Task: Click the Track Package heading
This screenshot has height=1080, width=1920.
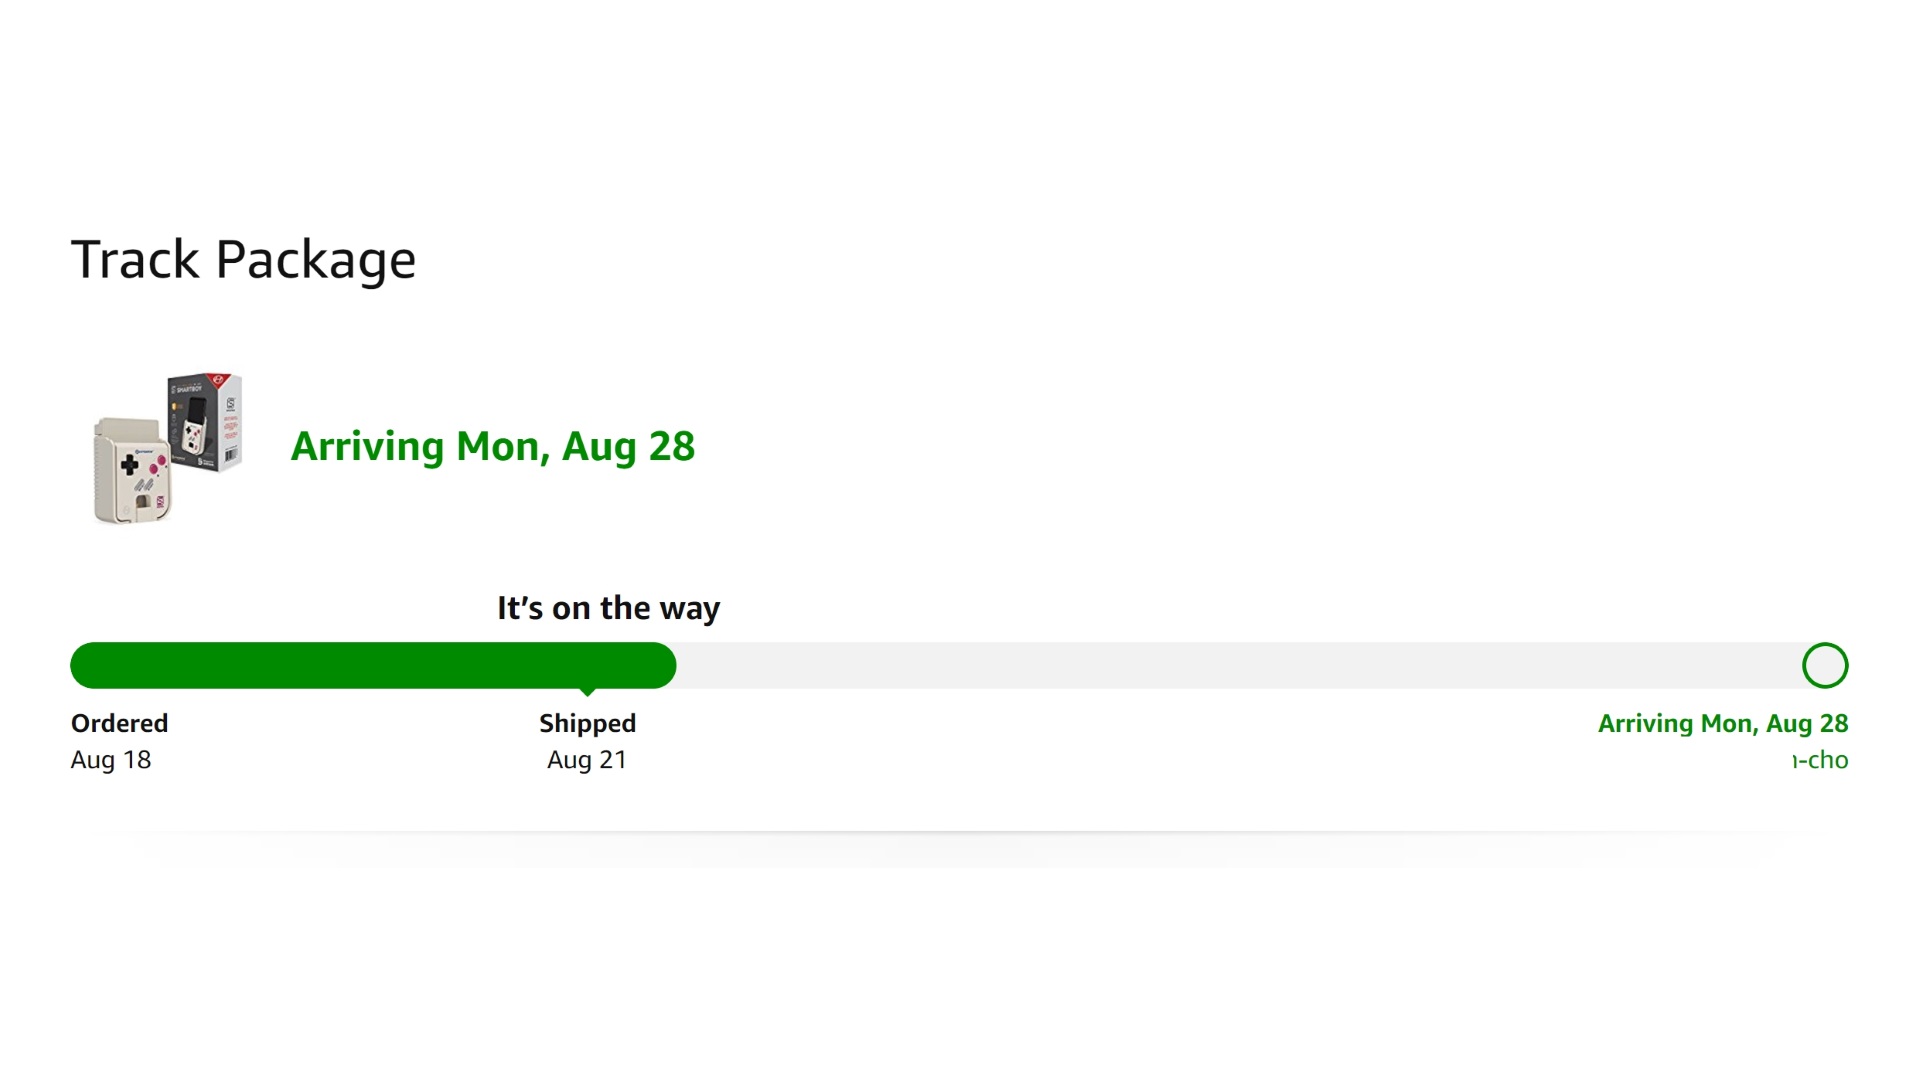Action: 243,260
